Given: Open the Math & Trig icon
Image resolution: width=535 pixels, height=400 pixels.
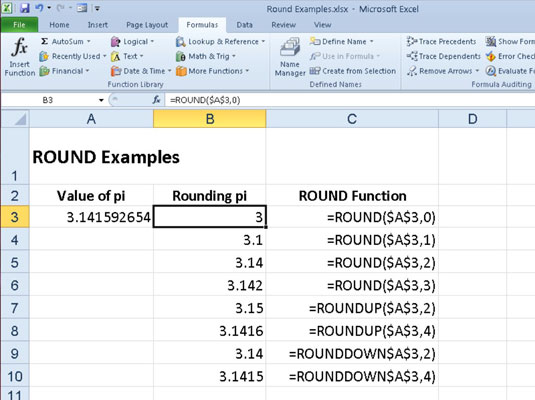Looking at the screenshot, I should click(x=180, y=56).
